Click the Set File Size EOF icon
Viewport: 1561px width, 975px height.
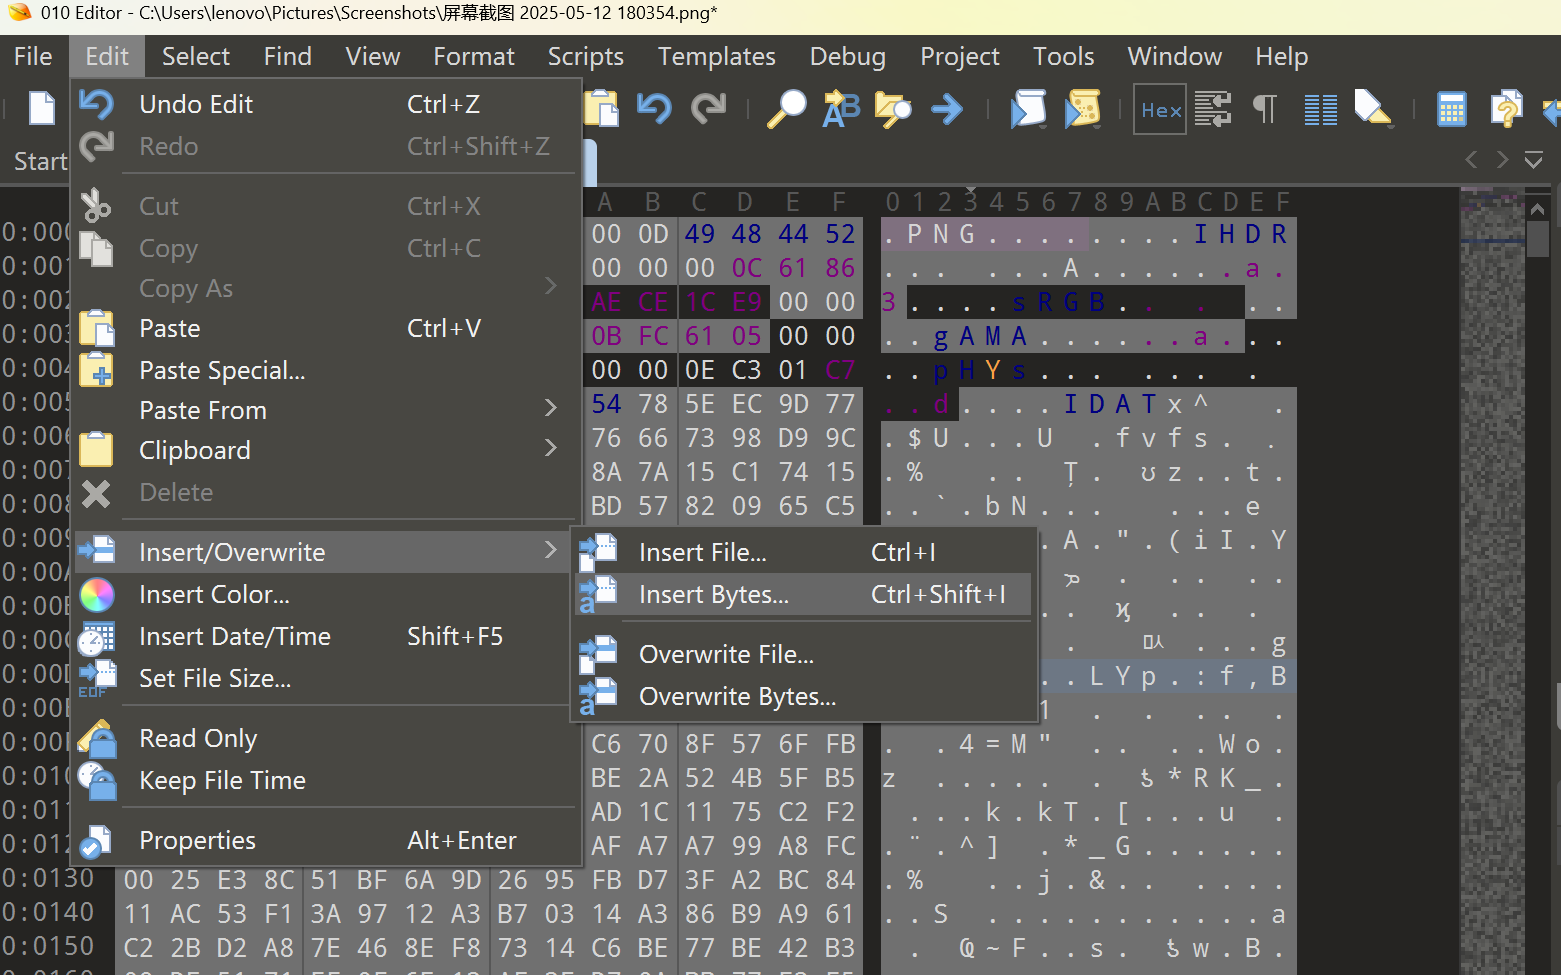[x=97, y=679]
